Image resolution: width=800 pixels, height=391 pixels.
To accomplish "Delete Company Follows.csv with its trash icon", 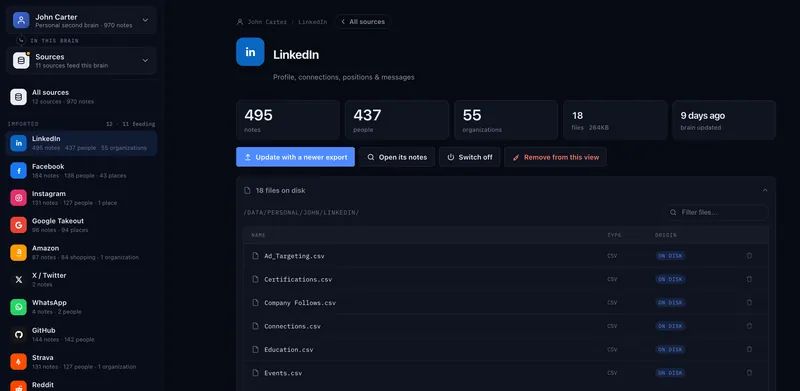I will point(749,303).
